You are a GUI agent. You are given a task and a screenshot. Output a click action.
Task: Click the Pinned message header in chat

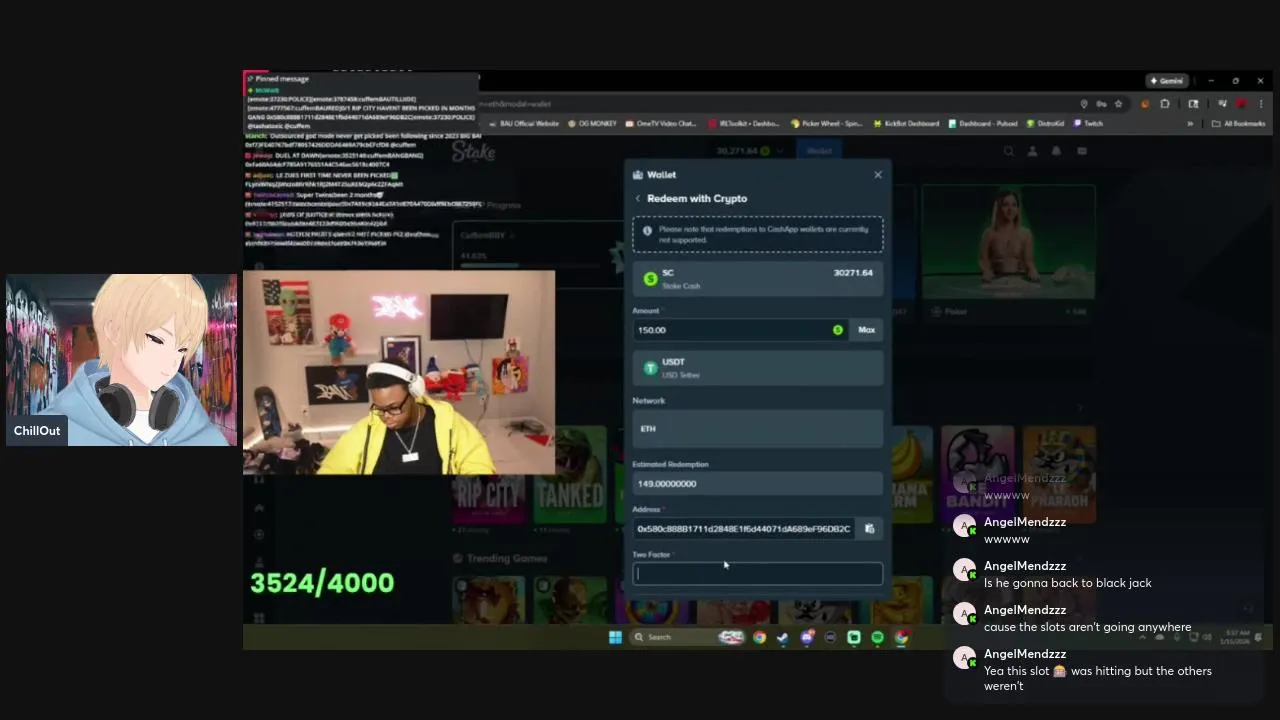pos(282,79)
